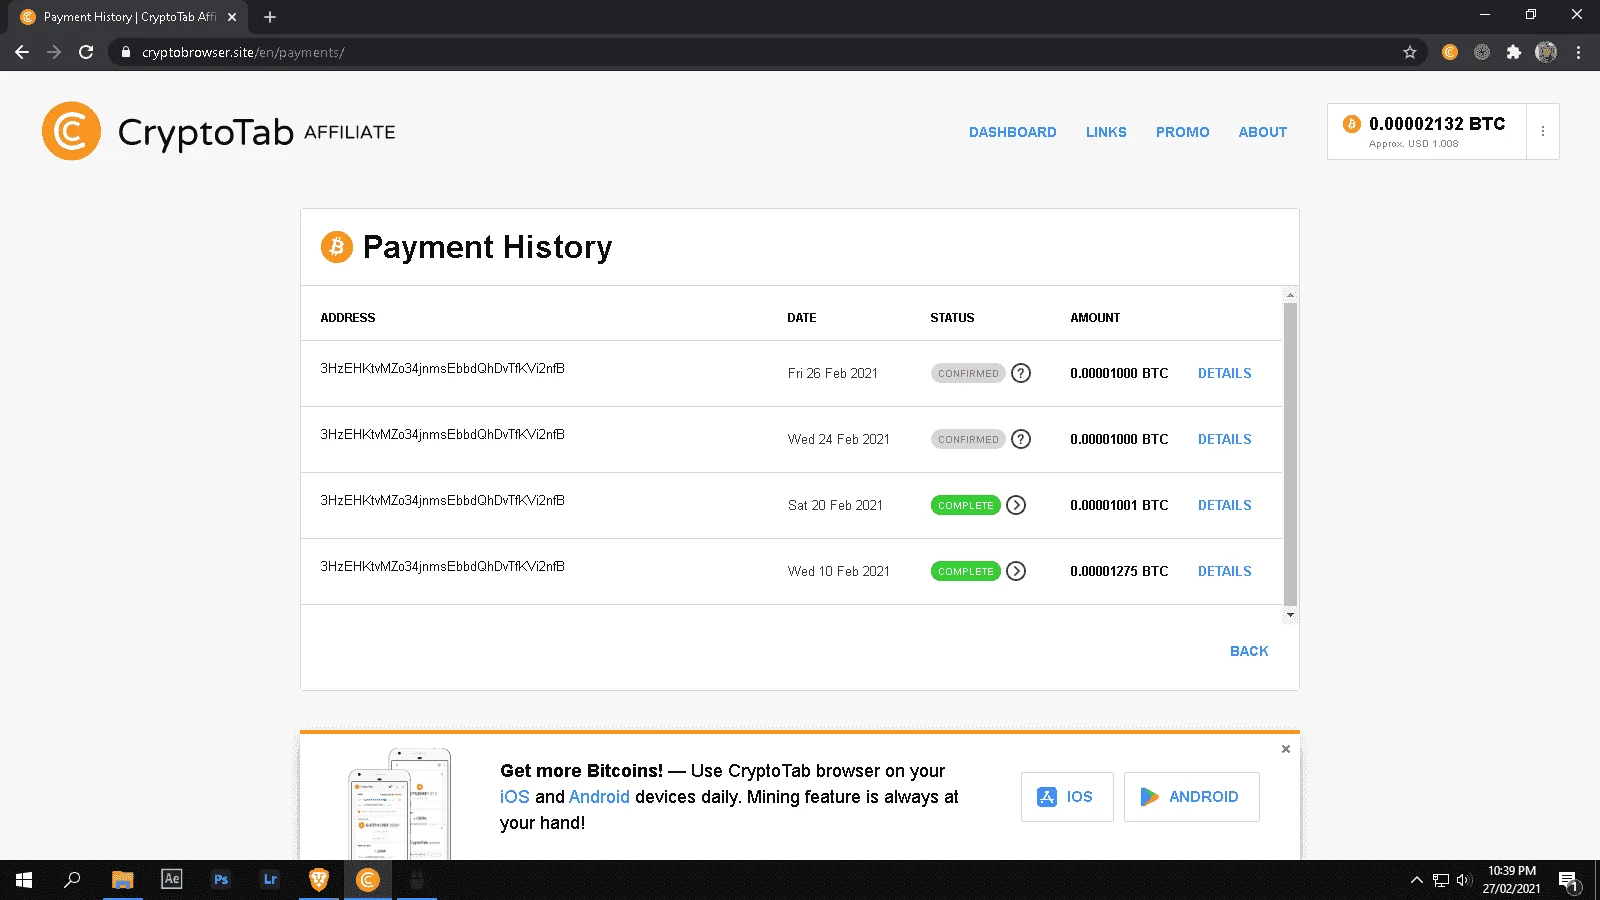Click the arrow icon for Sat 20 Feb payment

coord(1016,505)
